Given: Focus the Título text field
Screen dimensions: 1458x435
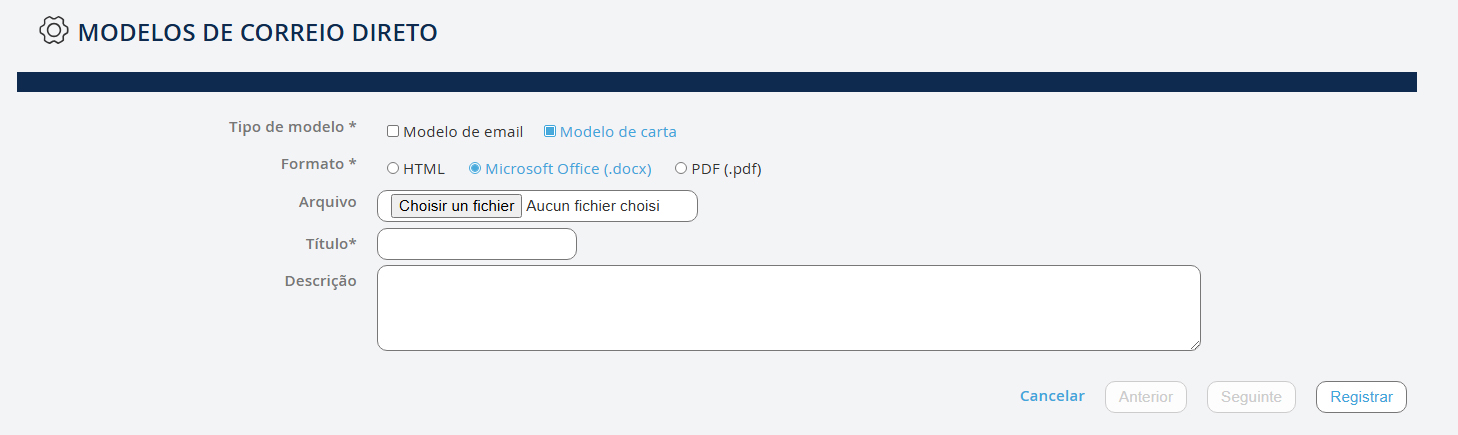Looking at the screenshot, I should pos(477,244).
